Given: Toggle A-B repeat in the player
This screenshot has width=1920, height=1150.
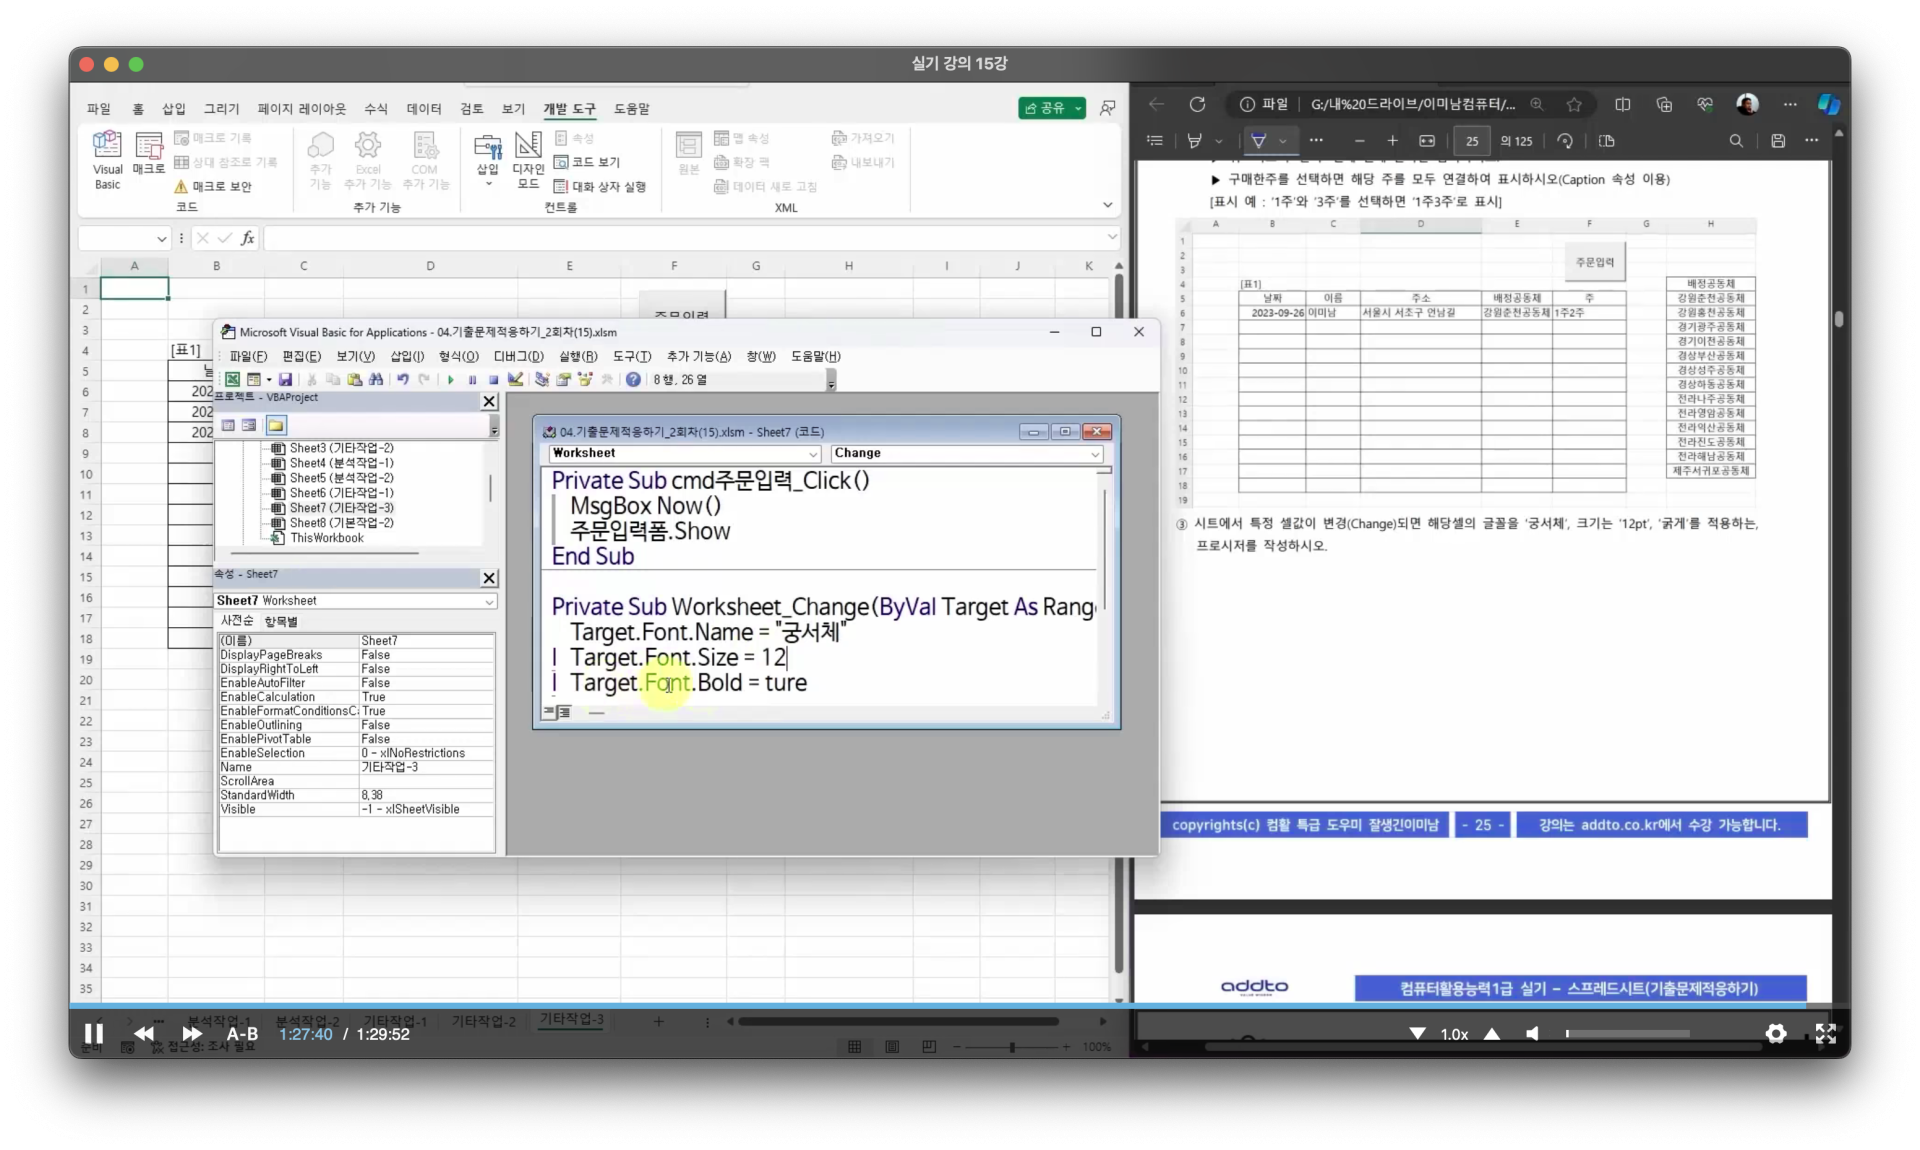Looking at the screenshot, I should (x=242, y=1034).
